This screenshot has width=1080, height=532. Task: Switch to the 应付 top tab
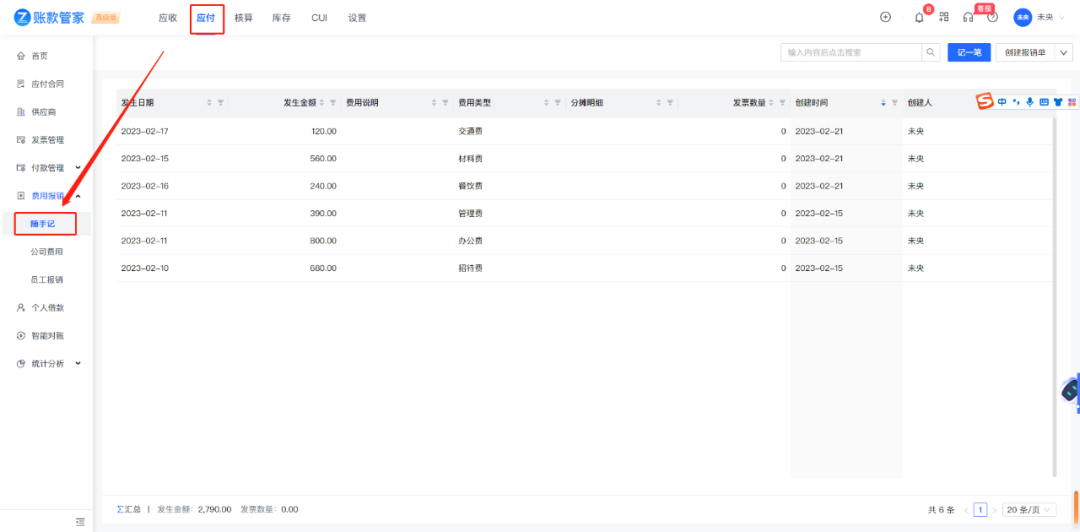(206, 18)
